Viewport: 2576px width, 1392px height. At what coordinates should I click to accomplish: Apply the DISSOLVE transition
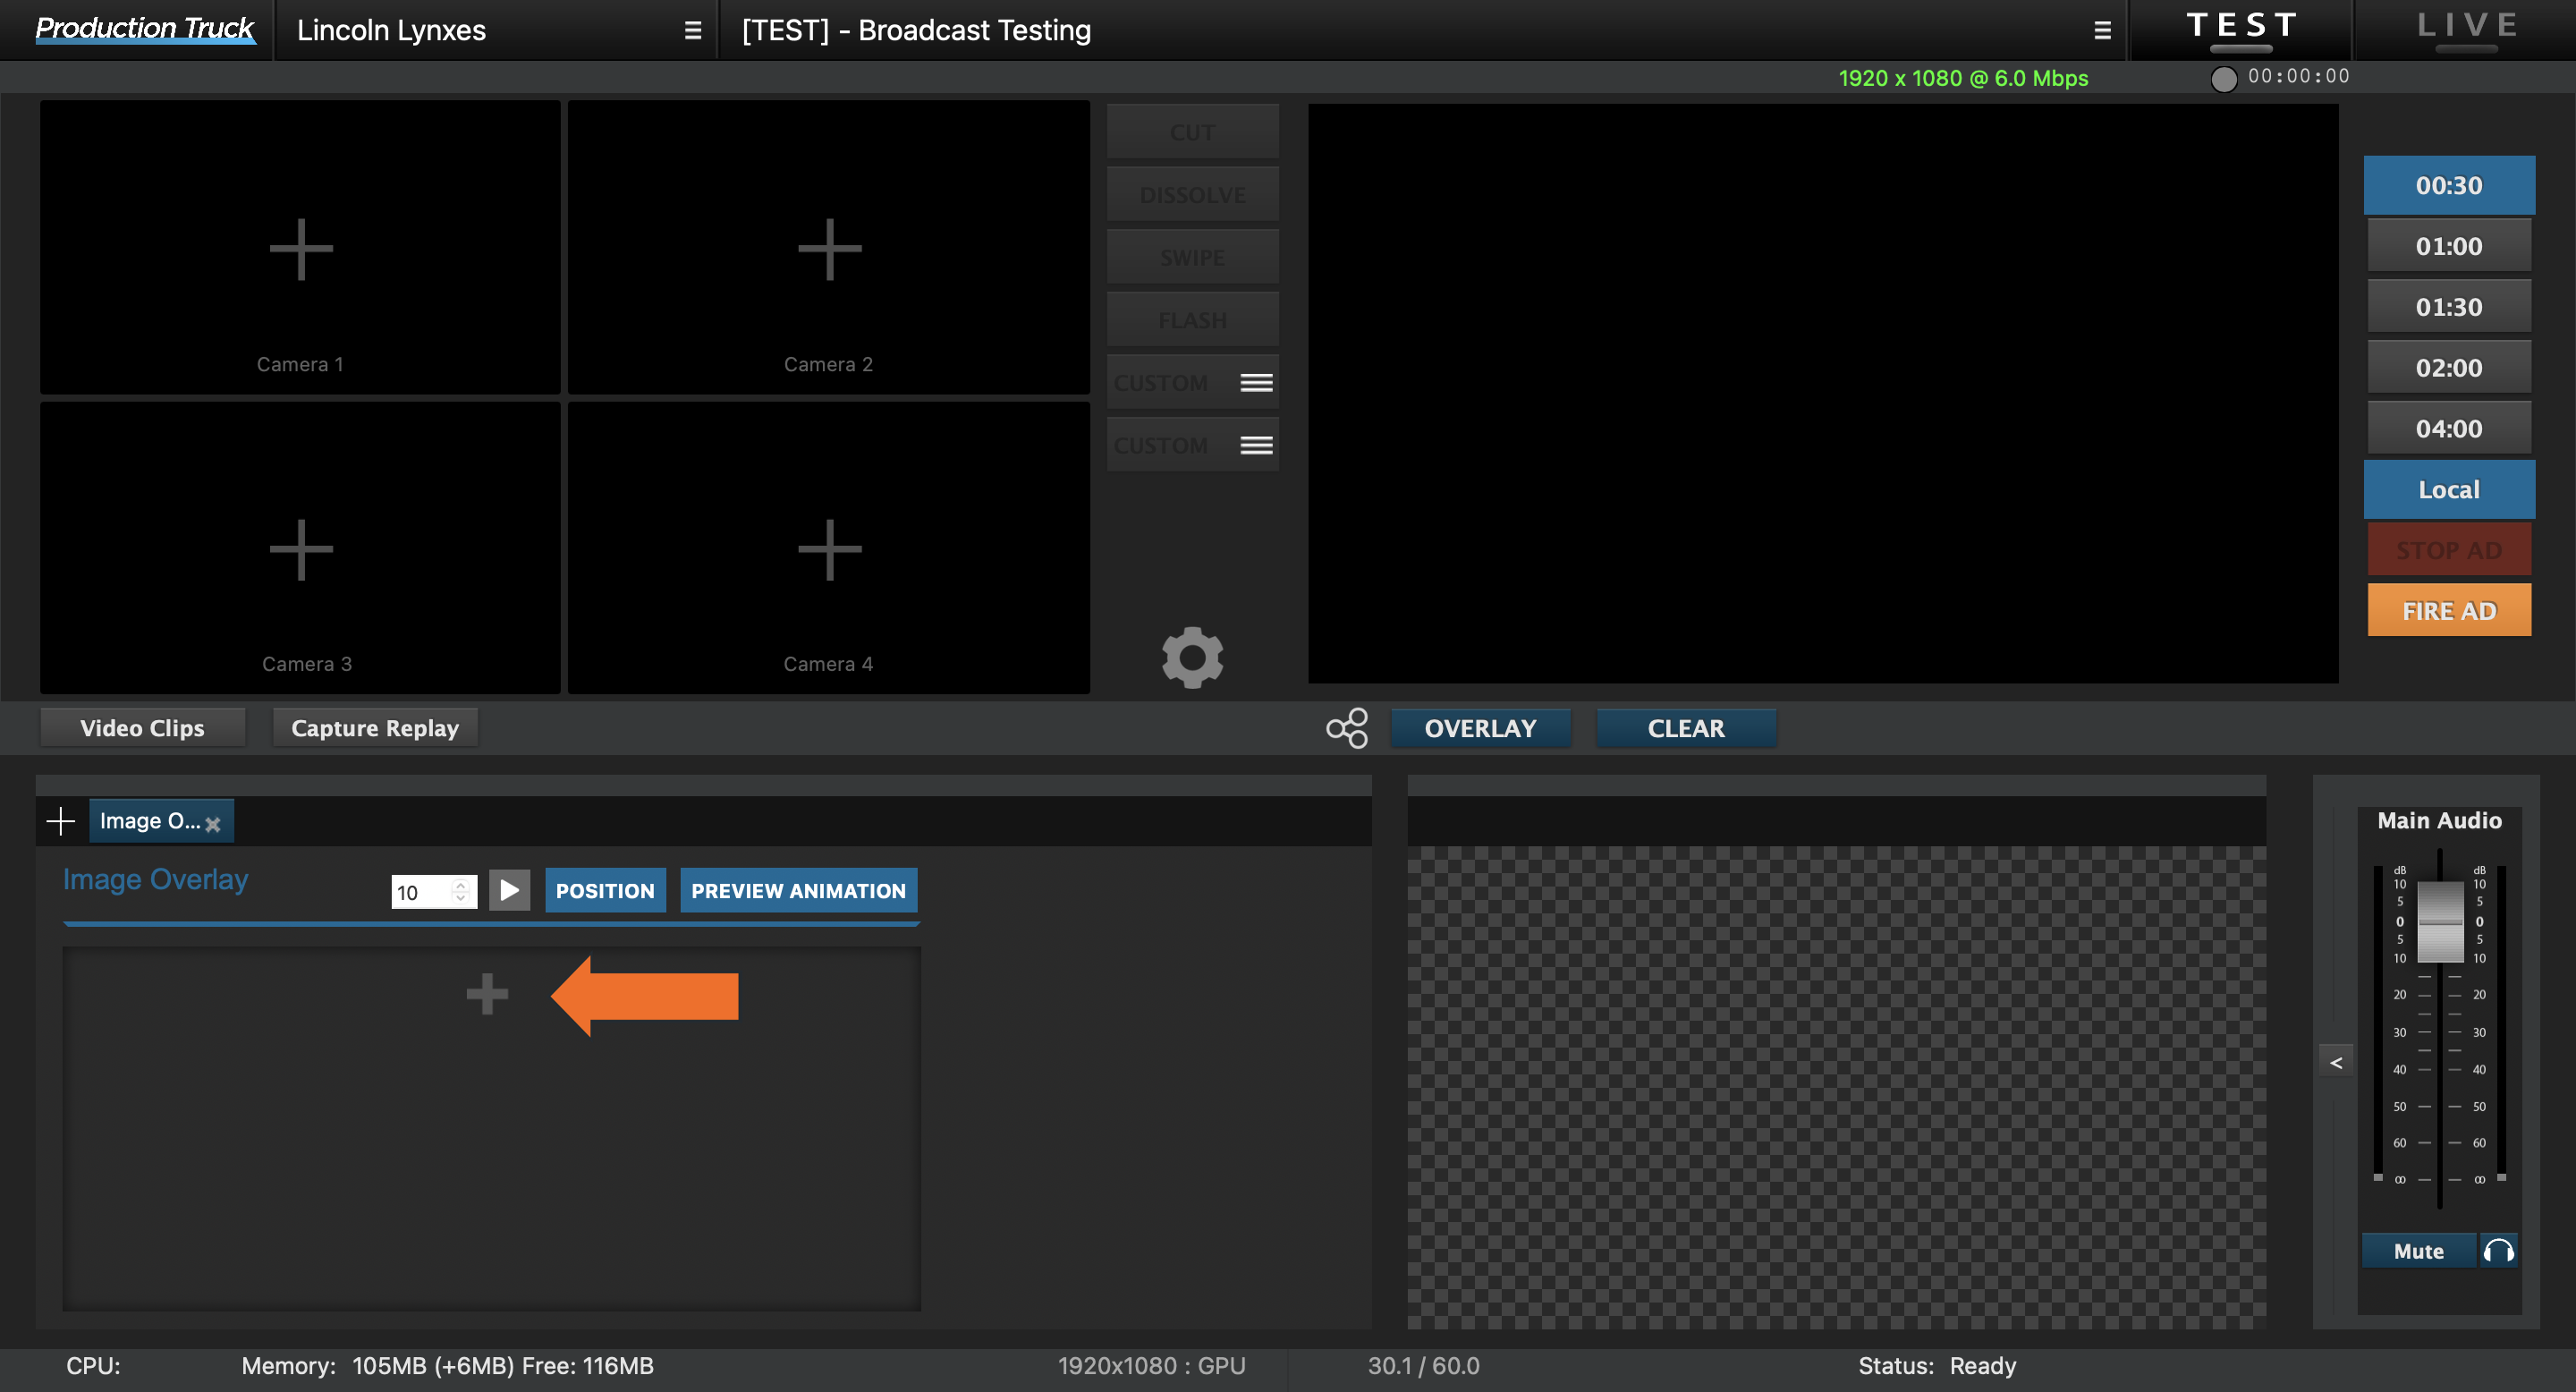pos(1192,194)
